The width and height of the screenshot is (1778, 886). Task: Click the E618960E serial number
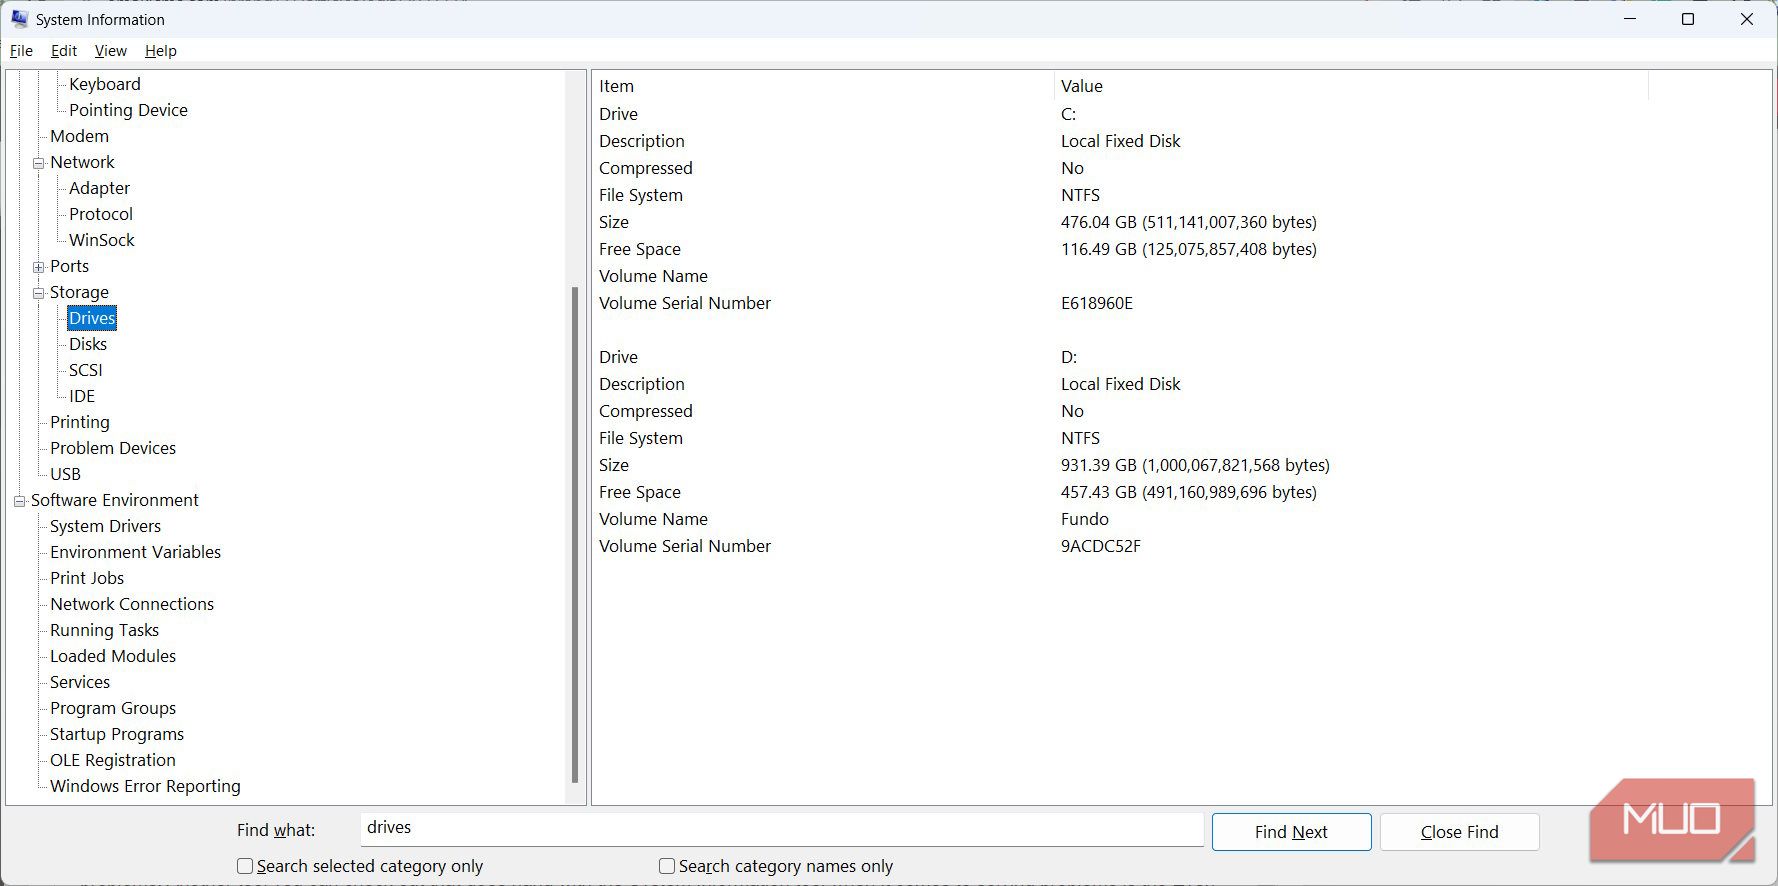point(1097,303)
